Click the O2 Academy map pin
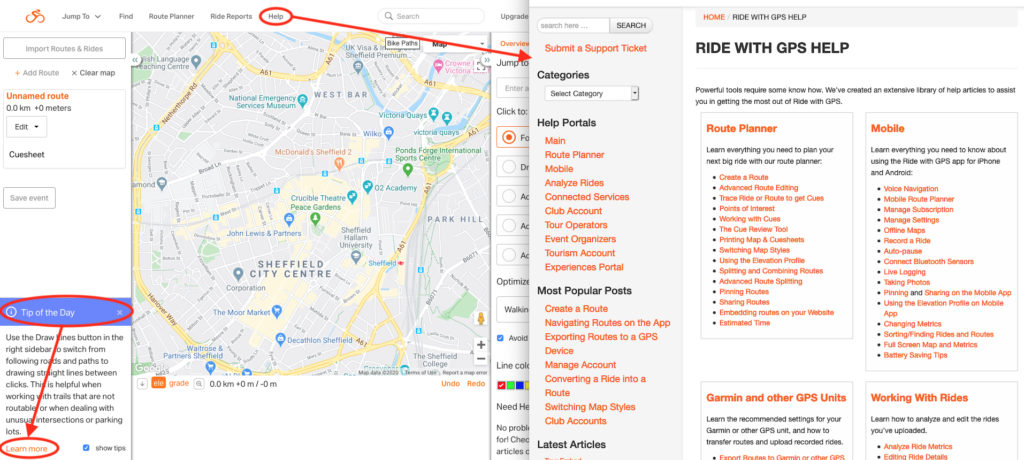This screenshot has height=460, width=1024. click(x=368, y=188)
